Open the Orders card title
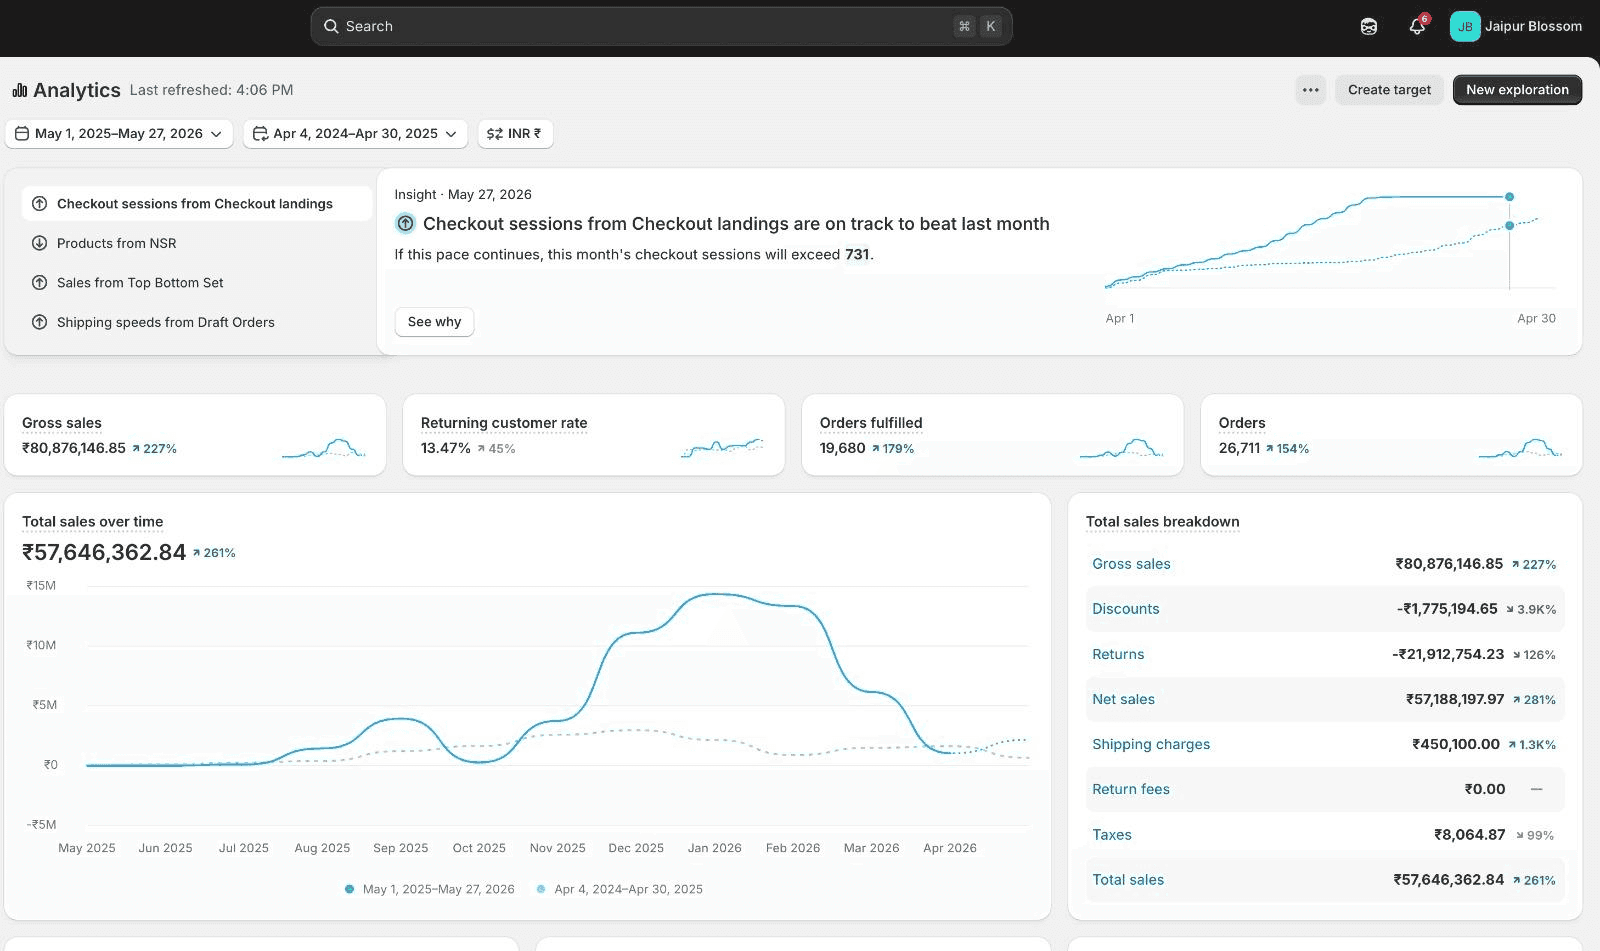Screen dimensions: 1600x951 click(1242, 423)
